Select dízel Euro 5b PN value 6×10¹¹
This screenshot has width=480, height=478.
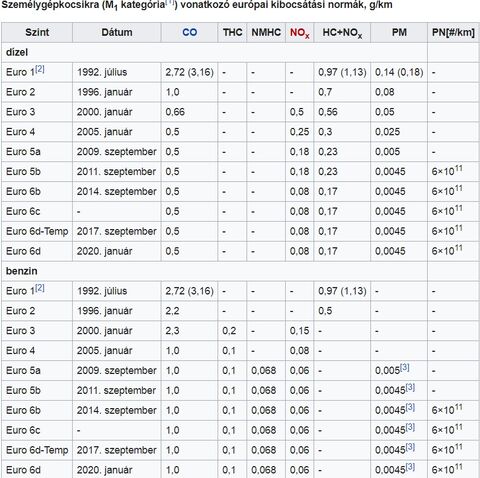tap(447, 170)
